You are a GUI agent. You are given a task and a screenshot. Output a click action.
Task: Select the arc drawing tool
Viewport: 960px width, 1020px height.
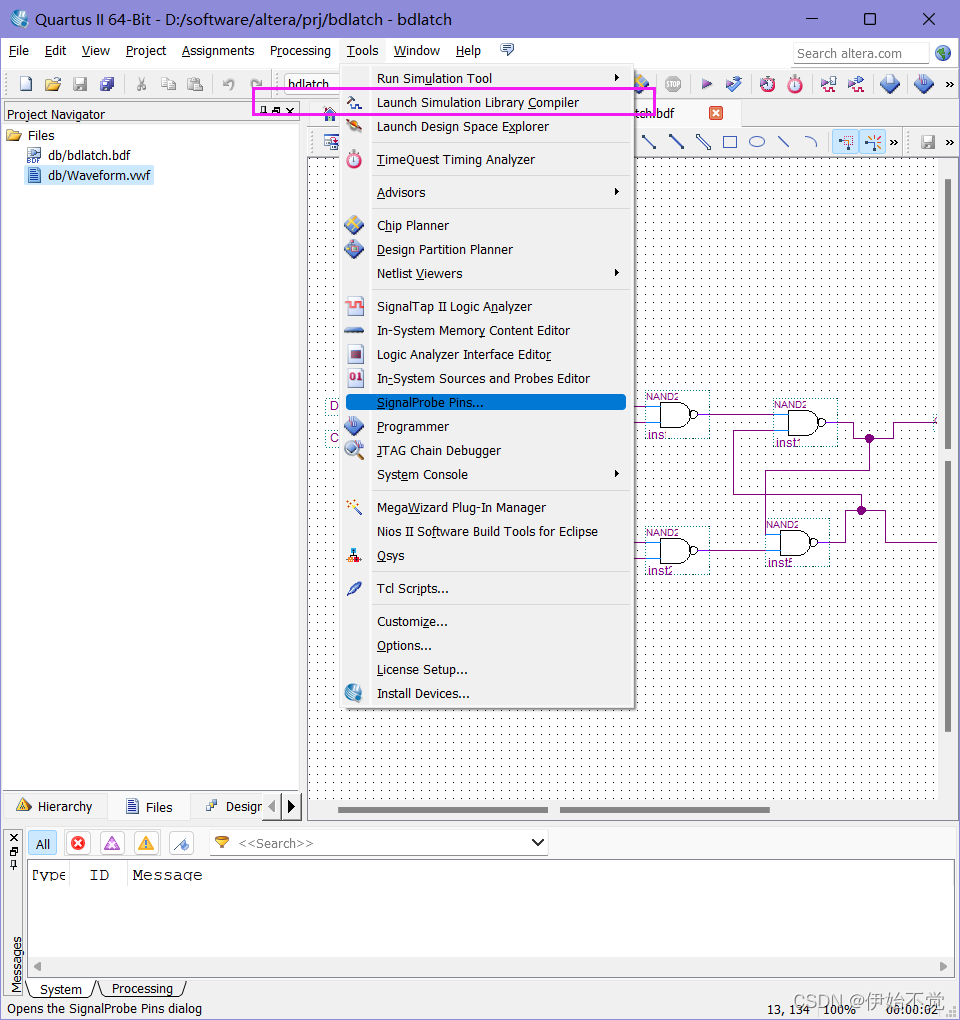click(810, 142)
